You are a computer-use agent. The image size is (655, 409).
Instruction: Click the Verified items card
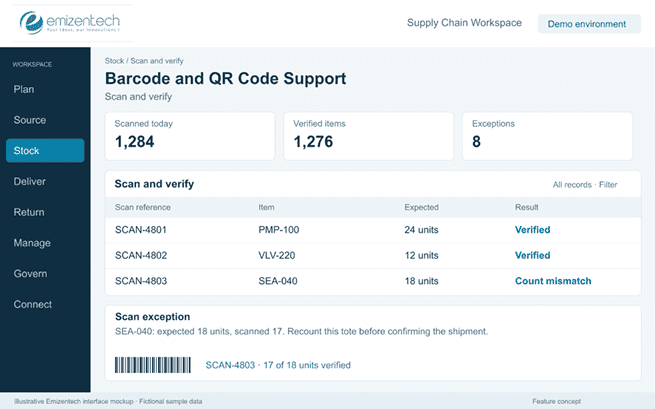(368, 136)
